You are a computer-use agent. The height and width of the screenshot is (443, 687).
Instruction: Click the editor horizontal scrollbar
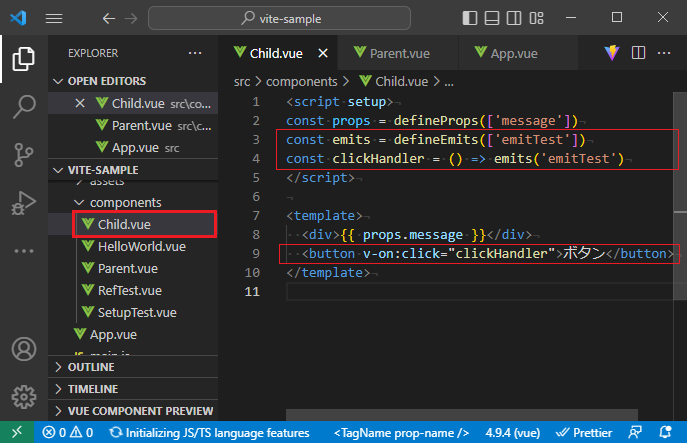point(462,415)
